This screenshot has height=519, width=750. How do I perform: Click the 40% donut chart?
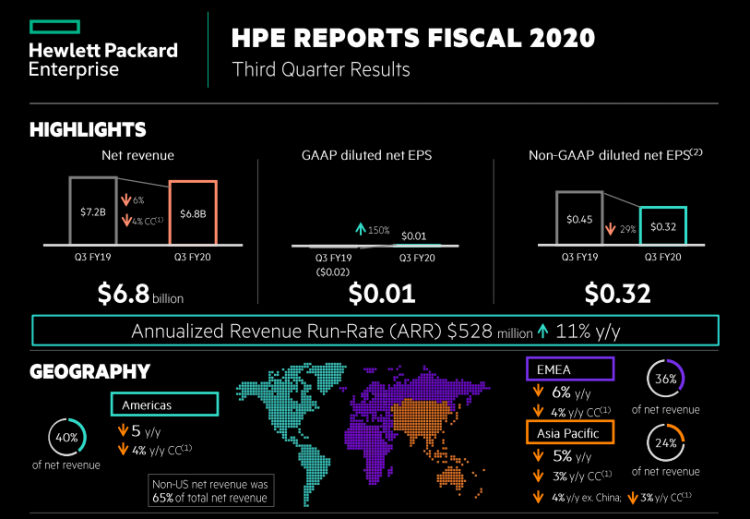[x=67, y=437]
